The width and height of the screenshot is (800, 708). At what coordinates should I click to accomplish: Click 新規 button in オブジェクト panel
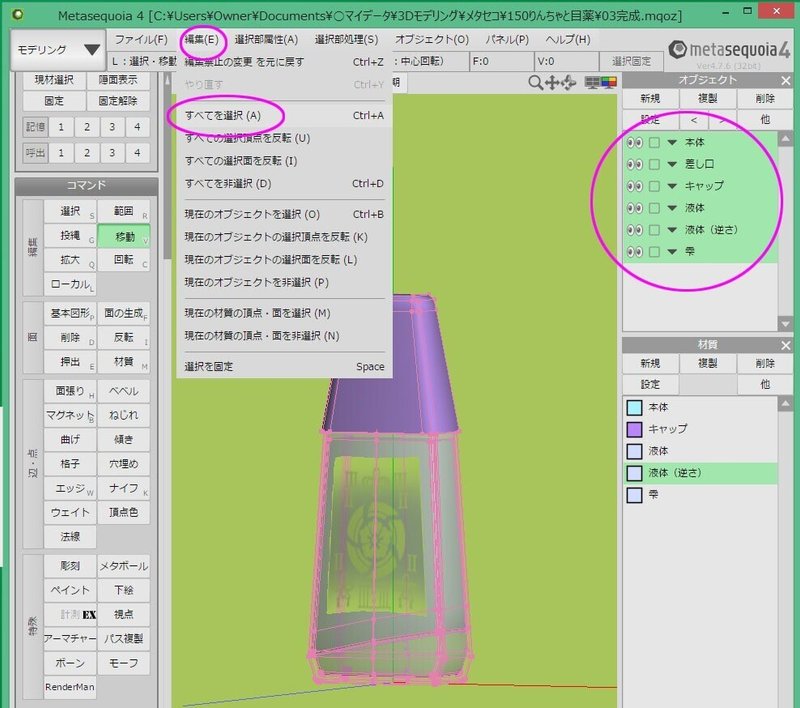pos(650,98)
